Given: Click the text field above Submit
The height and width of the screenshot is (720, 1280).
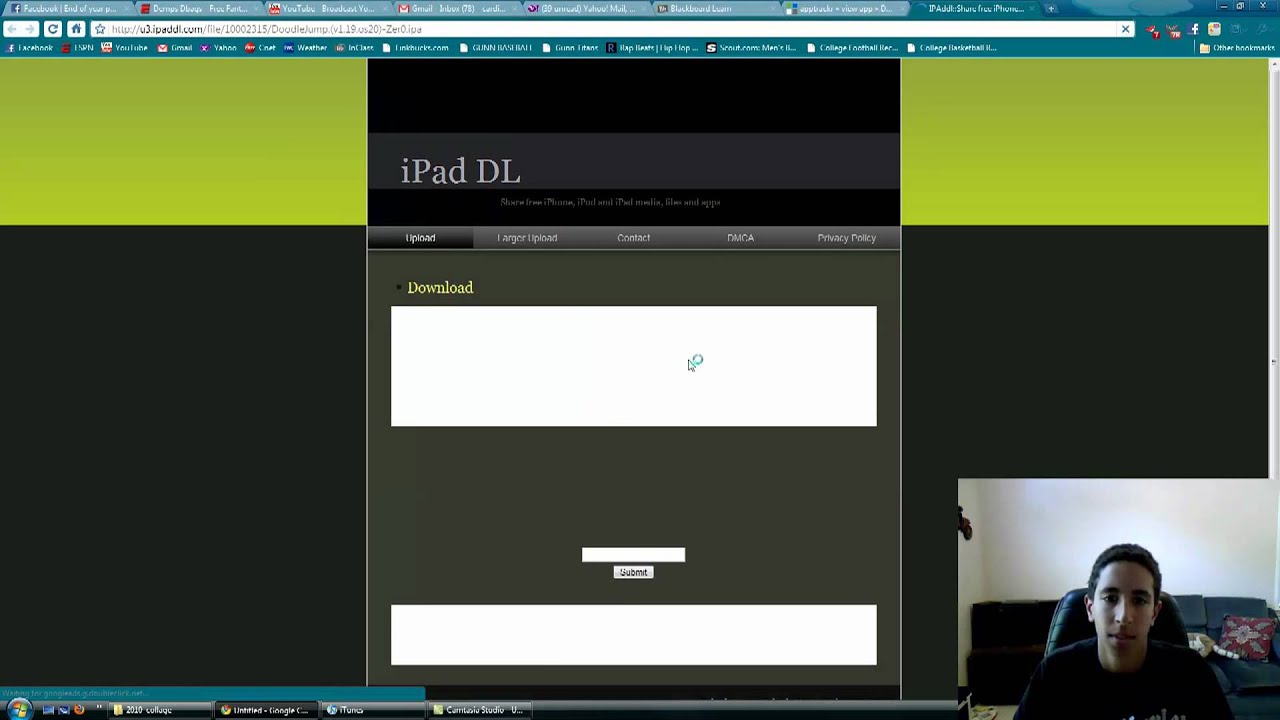Looking at the screenshot, I should click(633, 555).
